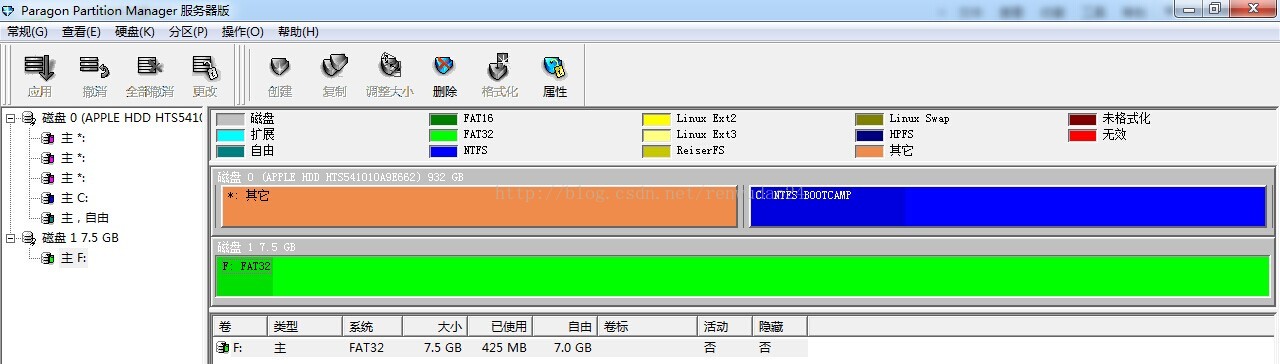Open the 常规(G) menu
The height and width of the screenshot is (364, 1280).
point(27,32)
